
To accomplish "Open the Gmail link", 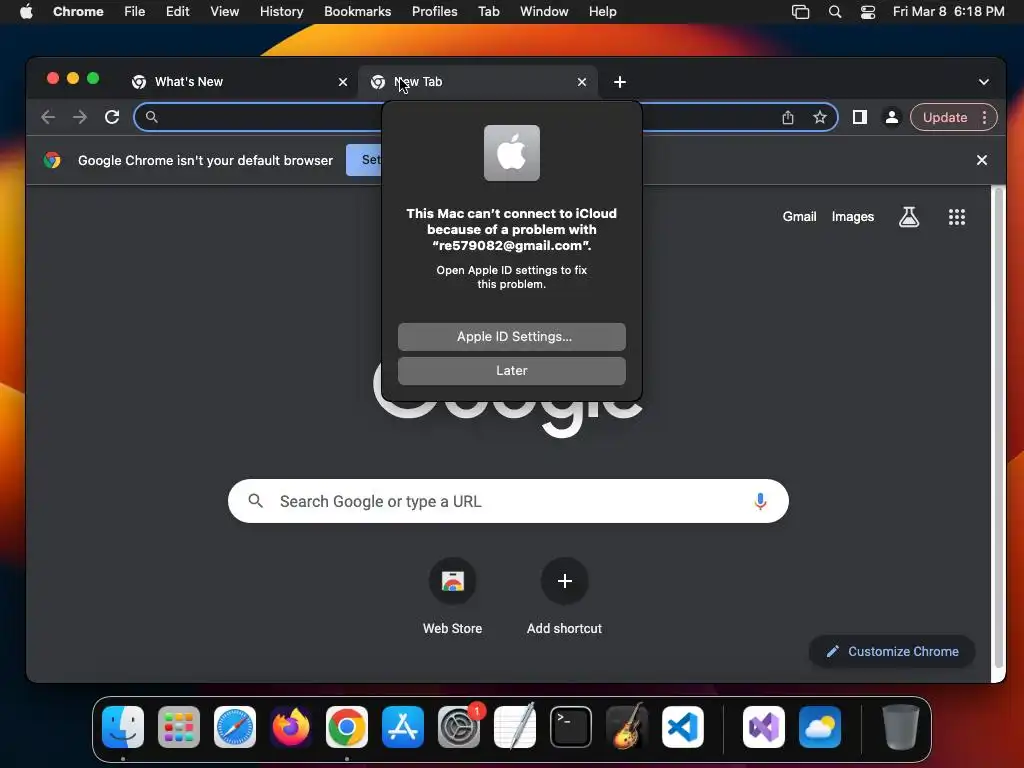I will click(799, 217).
